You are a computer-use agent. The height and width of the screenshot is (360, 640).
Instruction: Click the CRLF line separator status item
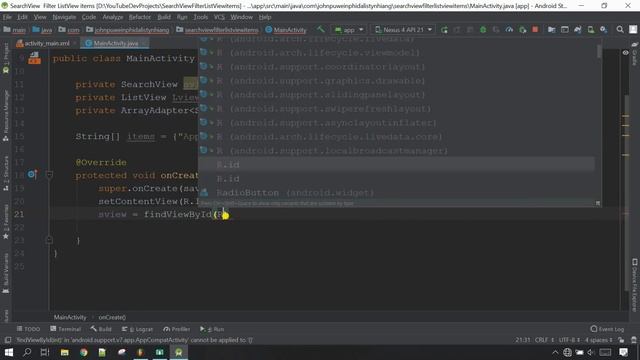tap(544, 340)
